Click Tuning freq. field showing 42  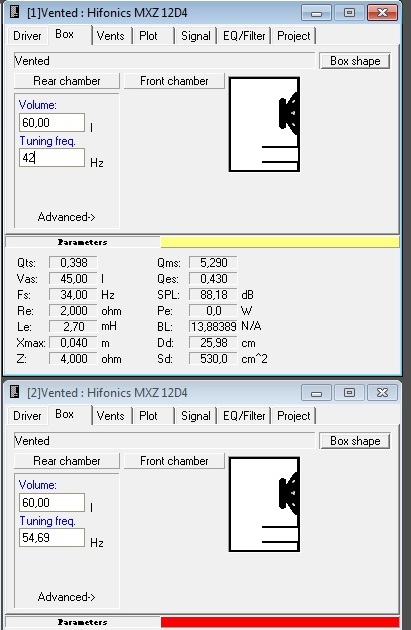pyautogui.click(x=52, y=158)
